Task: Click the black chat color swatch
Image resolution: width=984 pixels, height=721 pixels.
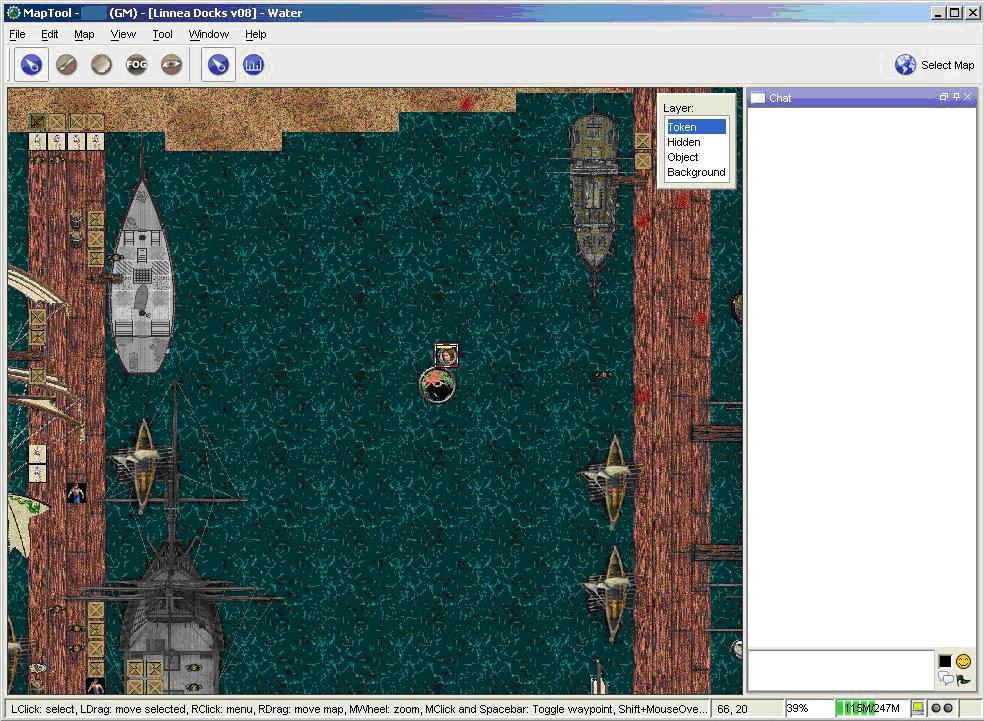Action: pos(945,661)
